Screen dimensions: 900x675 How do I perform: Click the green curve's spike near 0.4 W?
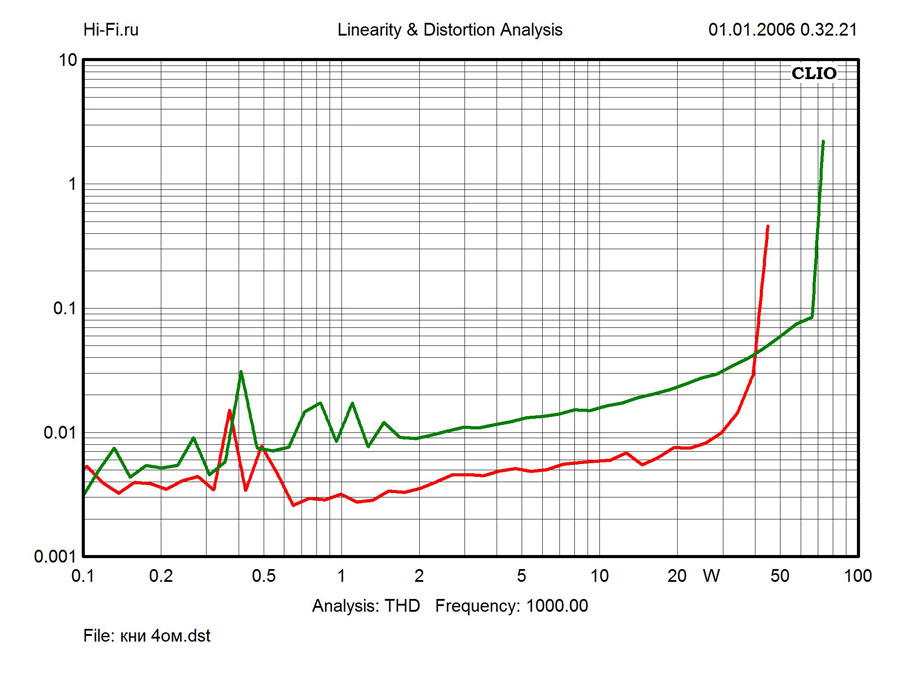point(241,372)
